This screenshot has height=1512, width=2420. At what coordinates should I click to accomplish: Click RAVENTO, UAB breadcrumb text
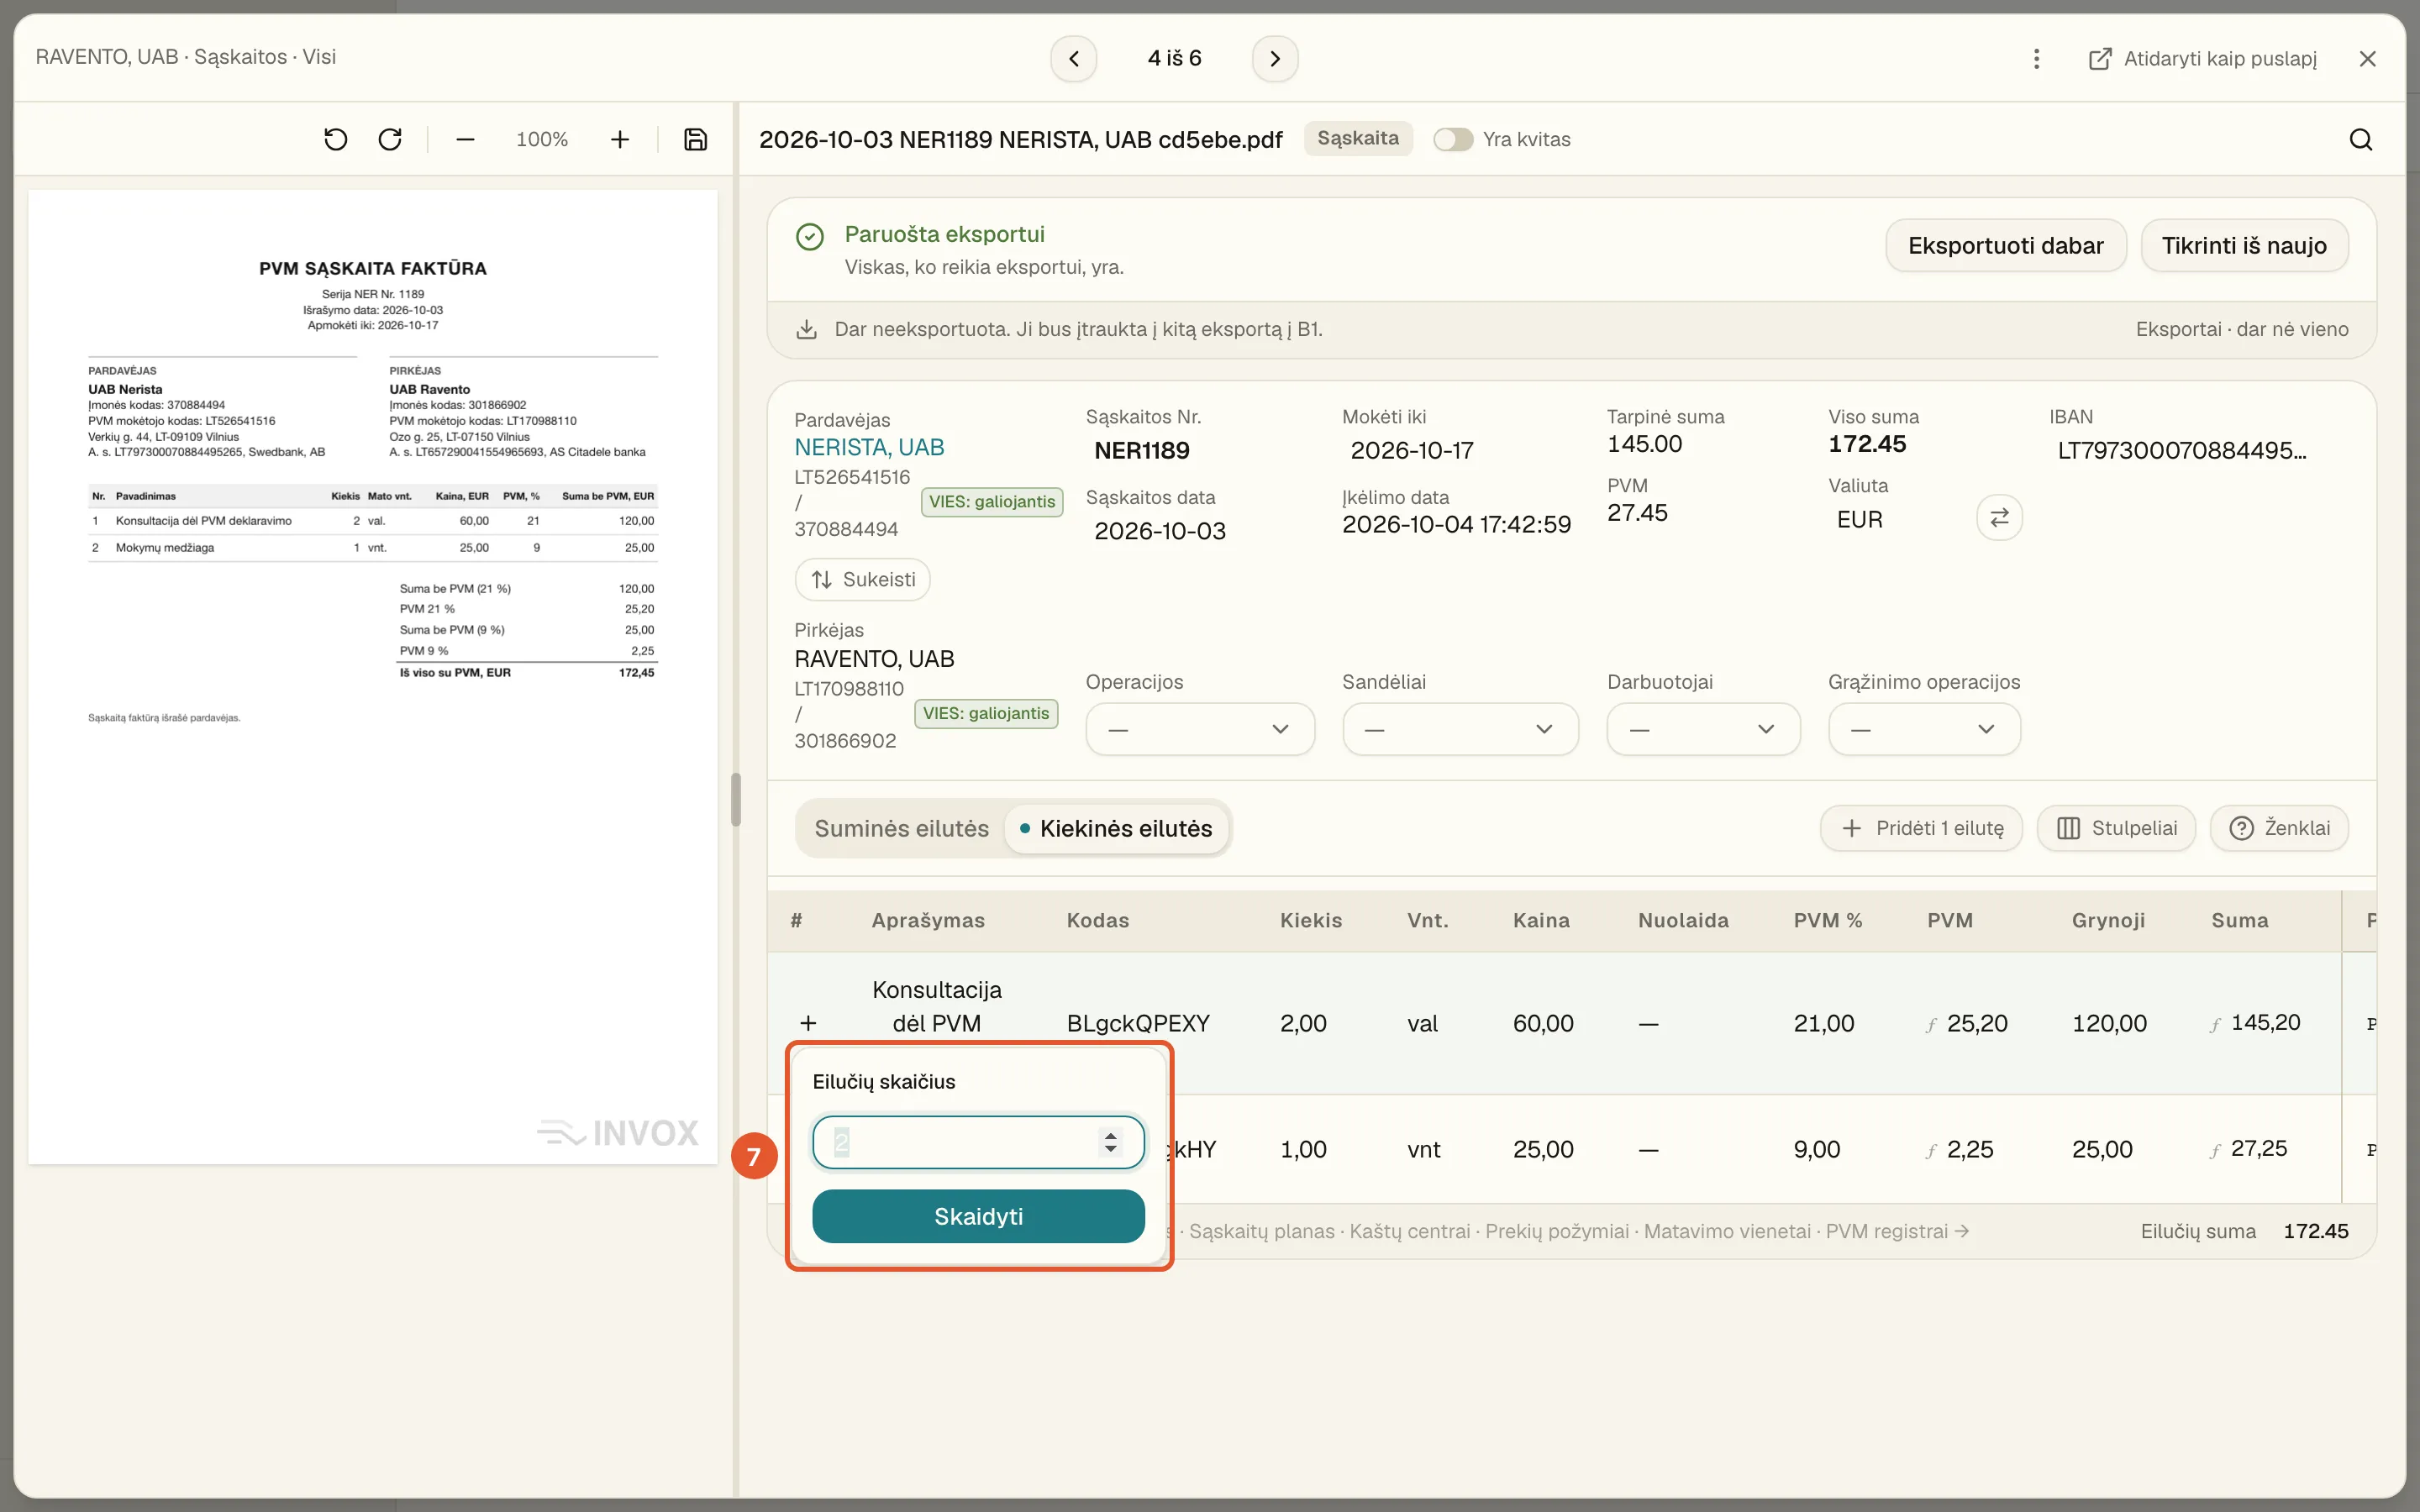[x=107, y=57]
